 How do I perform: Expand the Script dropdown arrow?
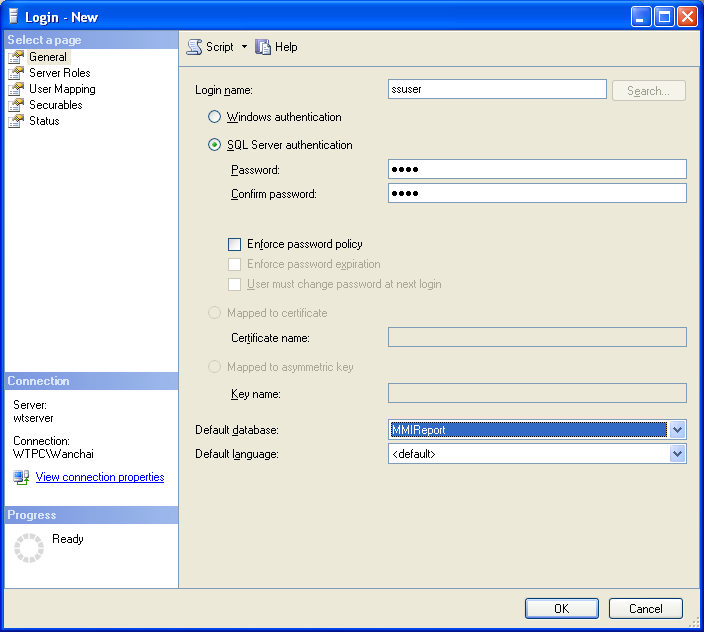244,46
